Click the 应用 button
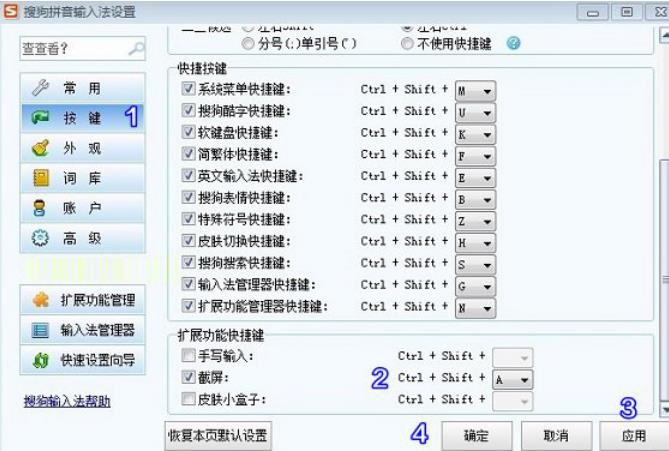The height and width of the screenshot is (451, 669). coord(634,436)
